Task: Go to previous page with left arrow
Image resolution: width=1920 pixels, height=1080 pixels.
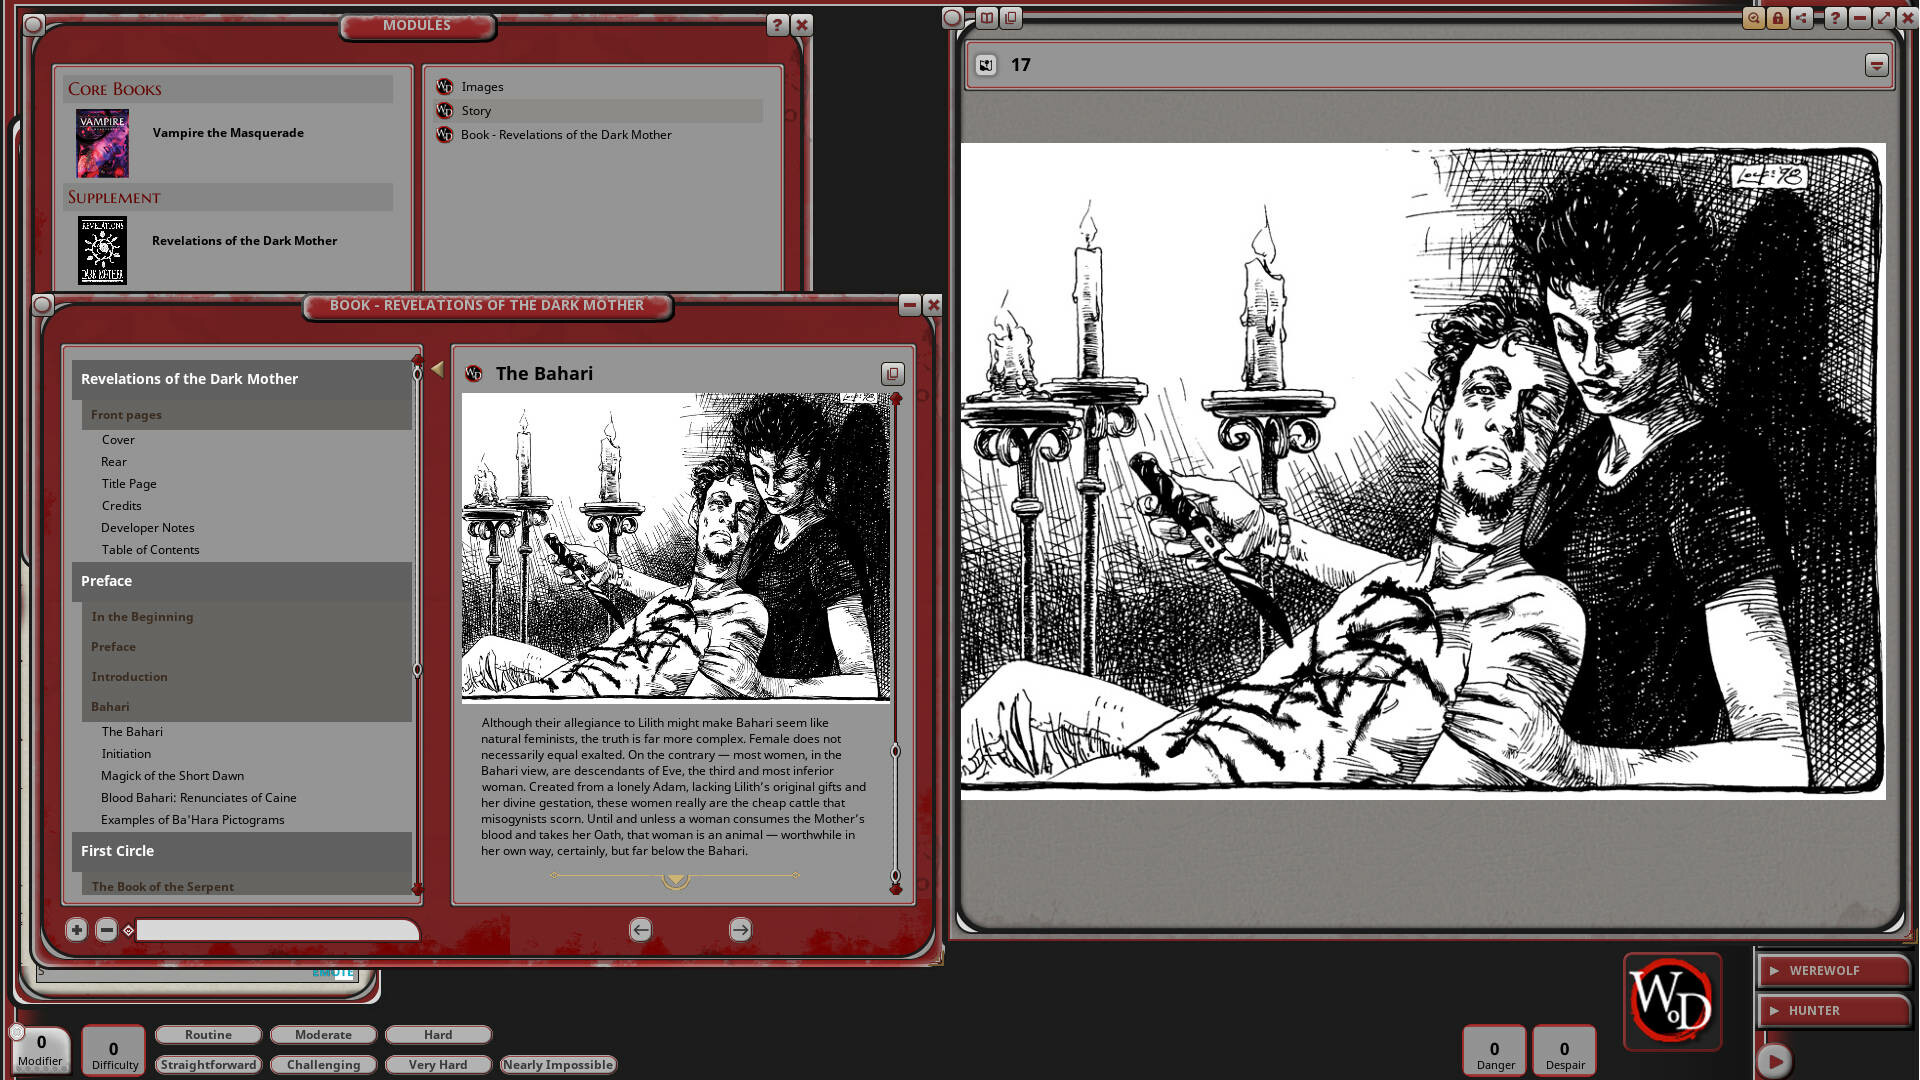Action: click(641, 930)
